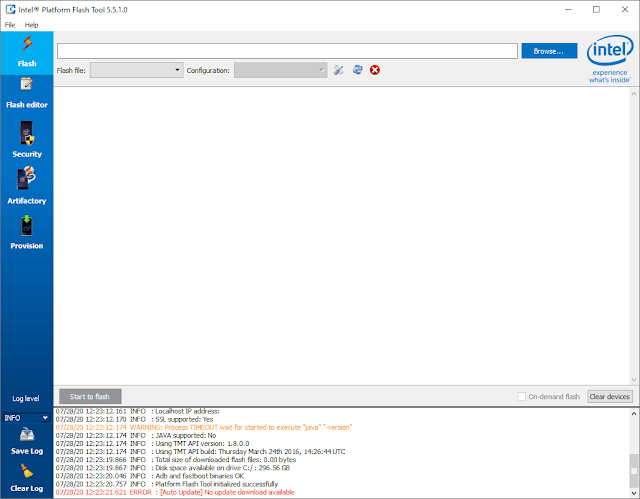Click the 'Flash file:' label
Image resolution: width=640 pixels, height=499 pixels.
[x=71, y=71]
